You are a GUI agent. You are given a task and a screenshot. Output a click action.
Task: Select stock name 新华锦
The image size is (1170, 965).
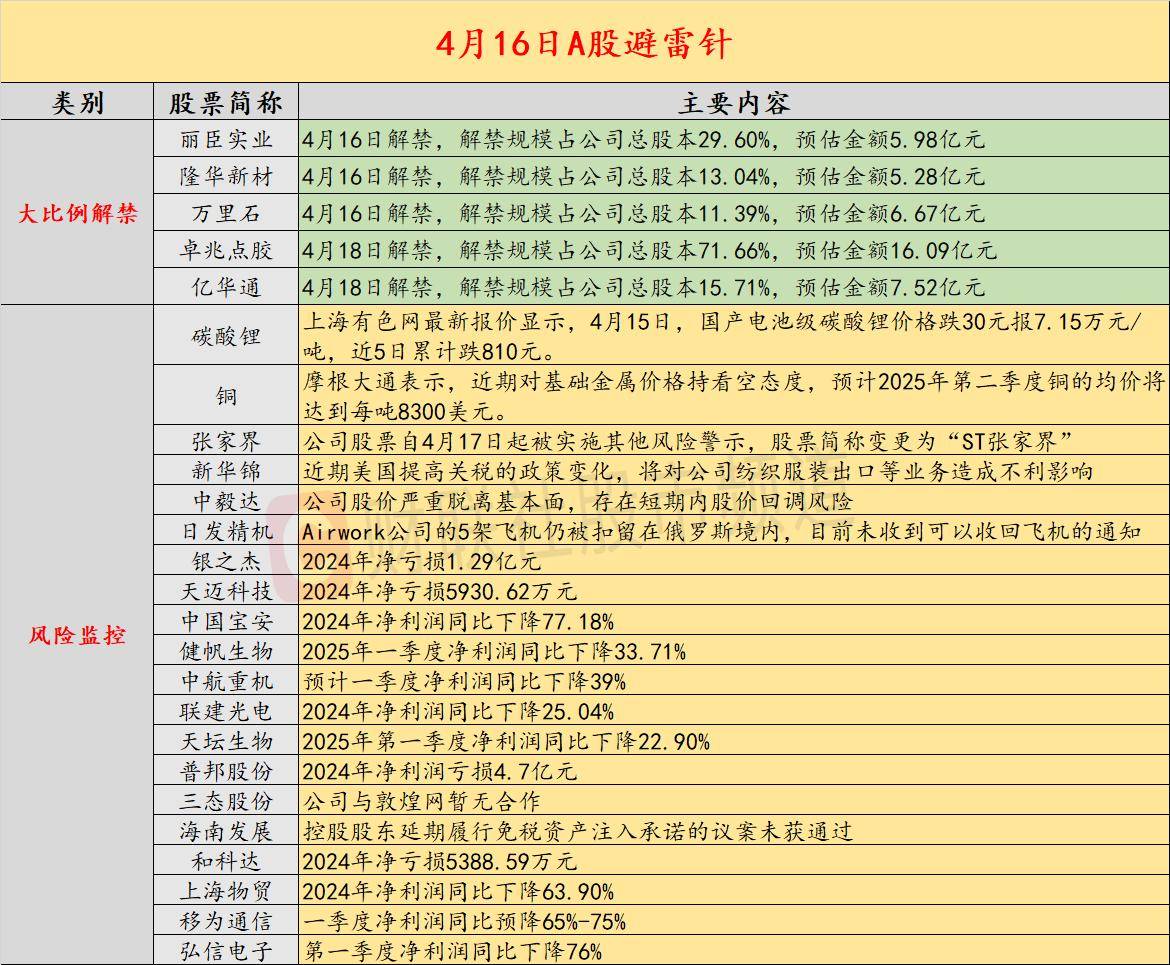[225, 471]
